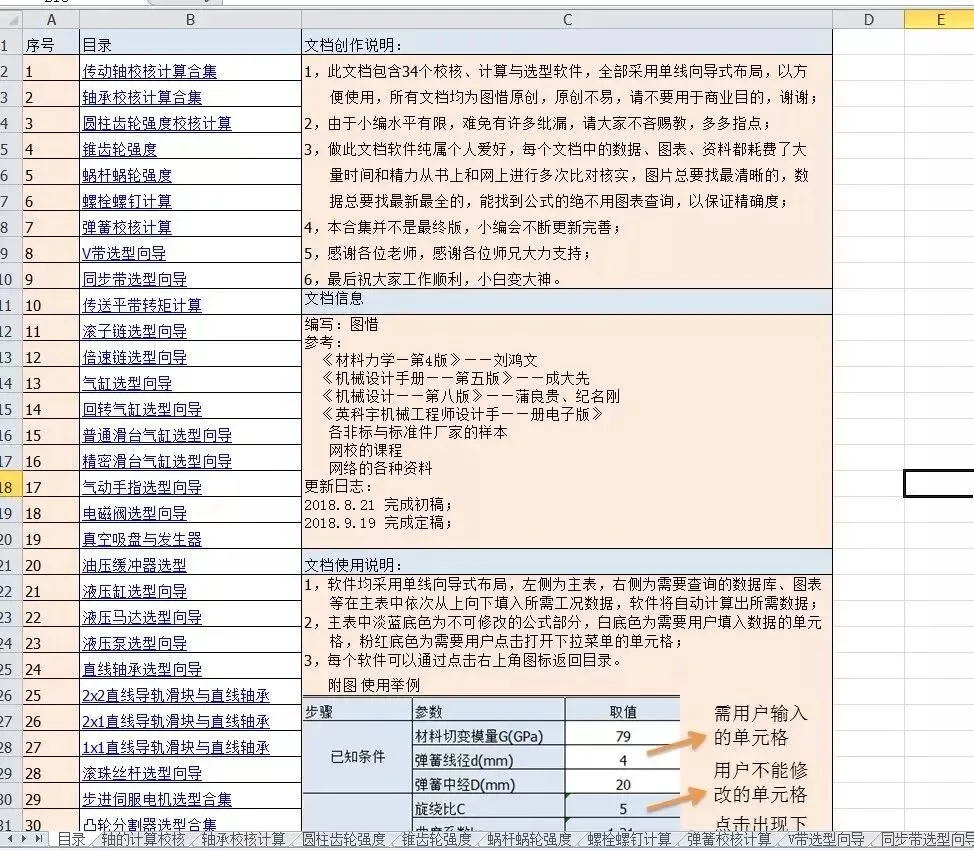Select column D header

click(868, 20)
